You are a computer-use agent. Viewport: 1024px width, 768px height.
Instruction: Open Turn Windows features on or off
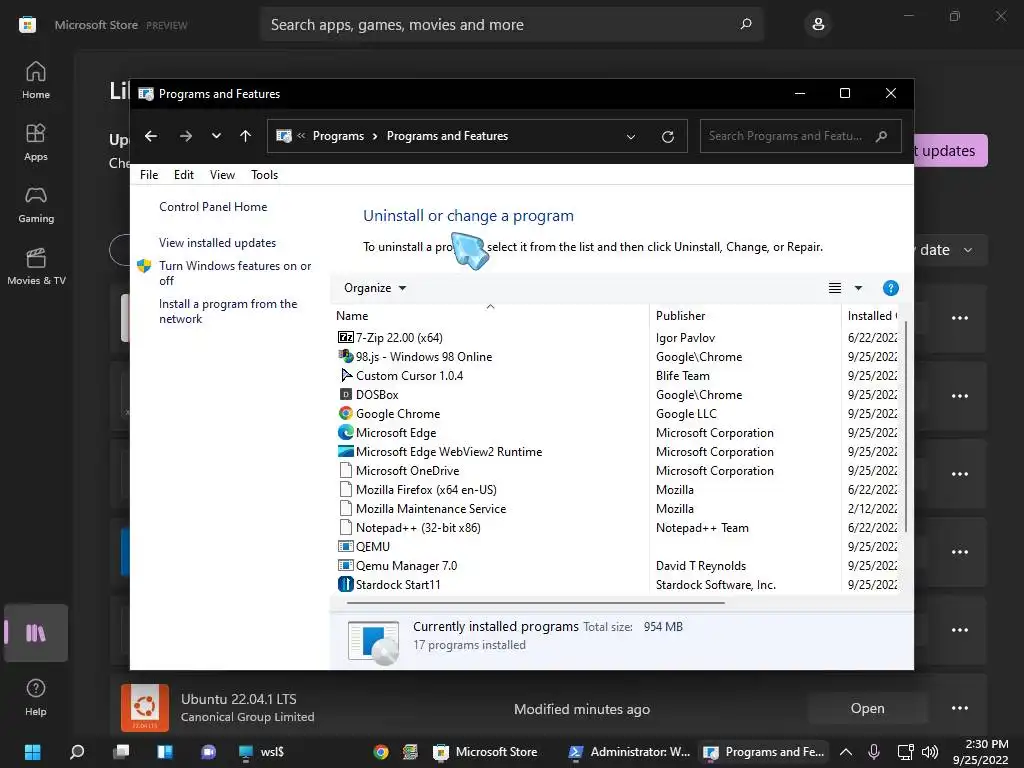pos(235,273)
